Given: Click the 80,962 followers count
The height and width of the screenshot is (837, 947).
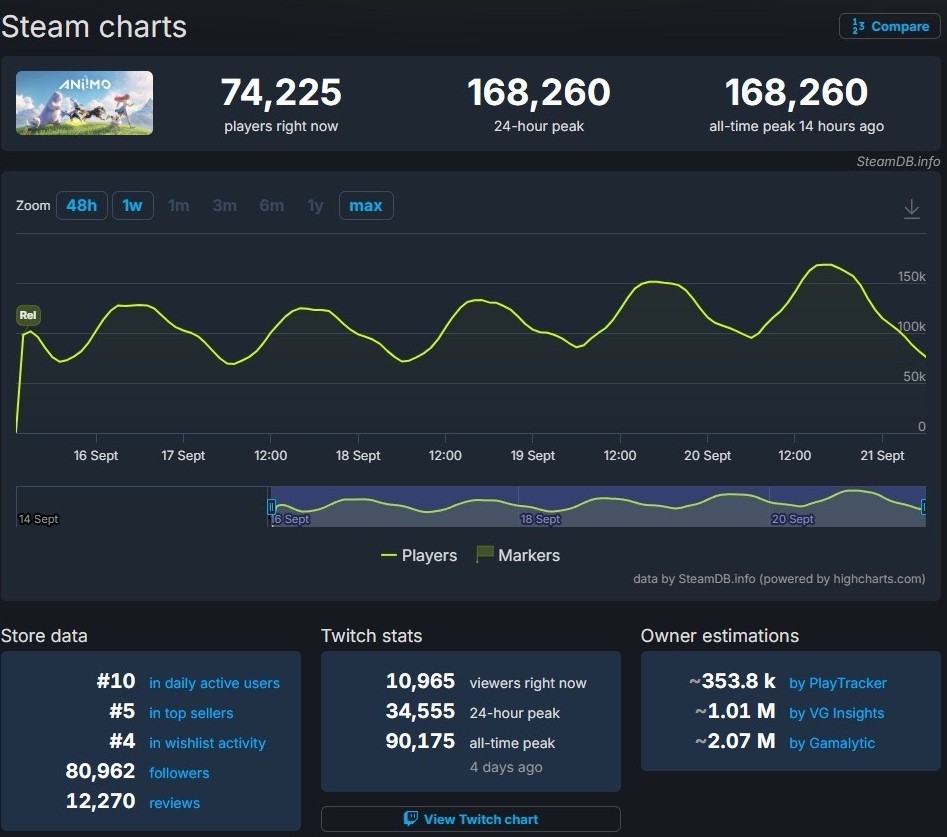Looking at the screenshot, I should click(100, 771).
